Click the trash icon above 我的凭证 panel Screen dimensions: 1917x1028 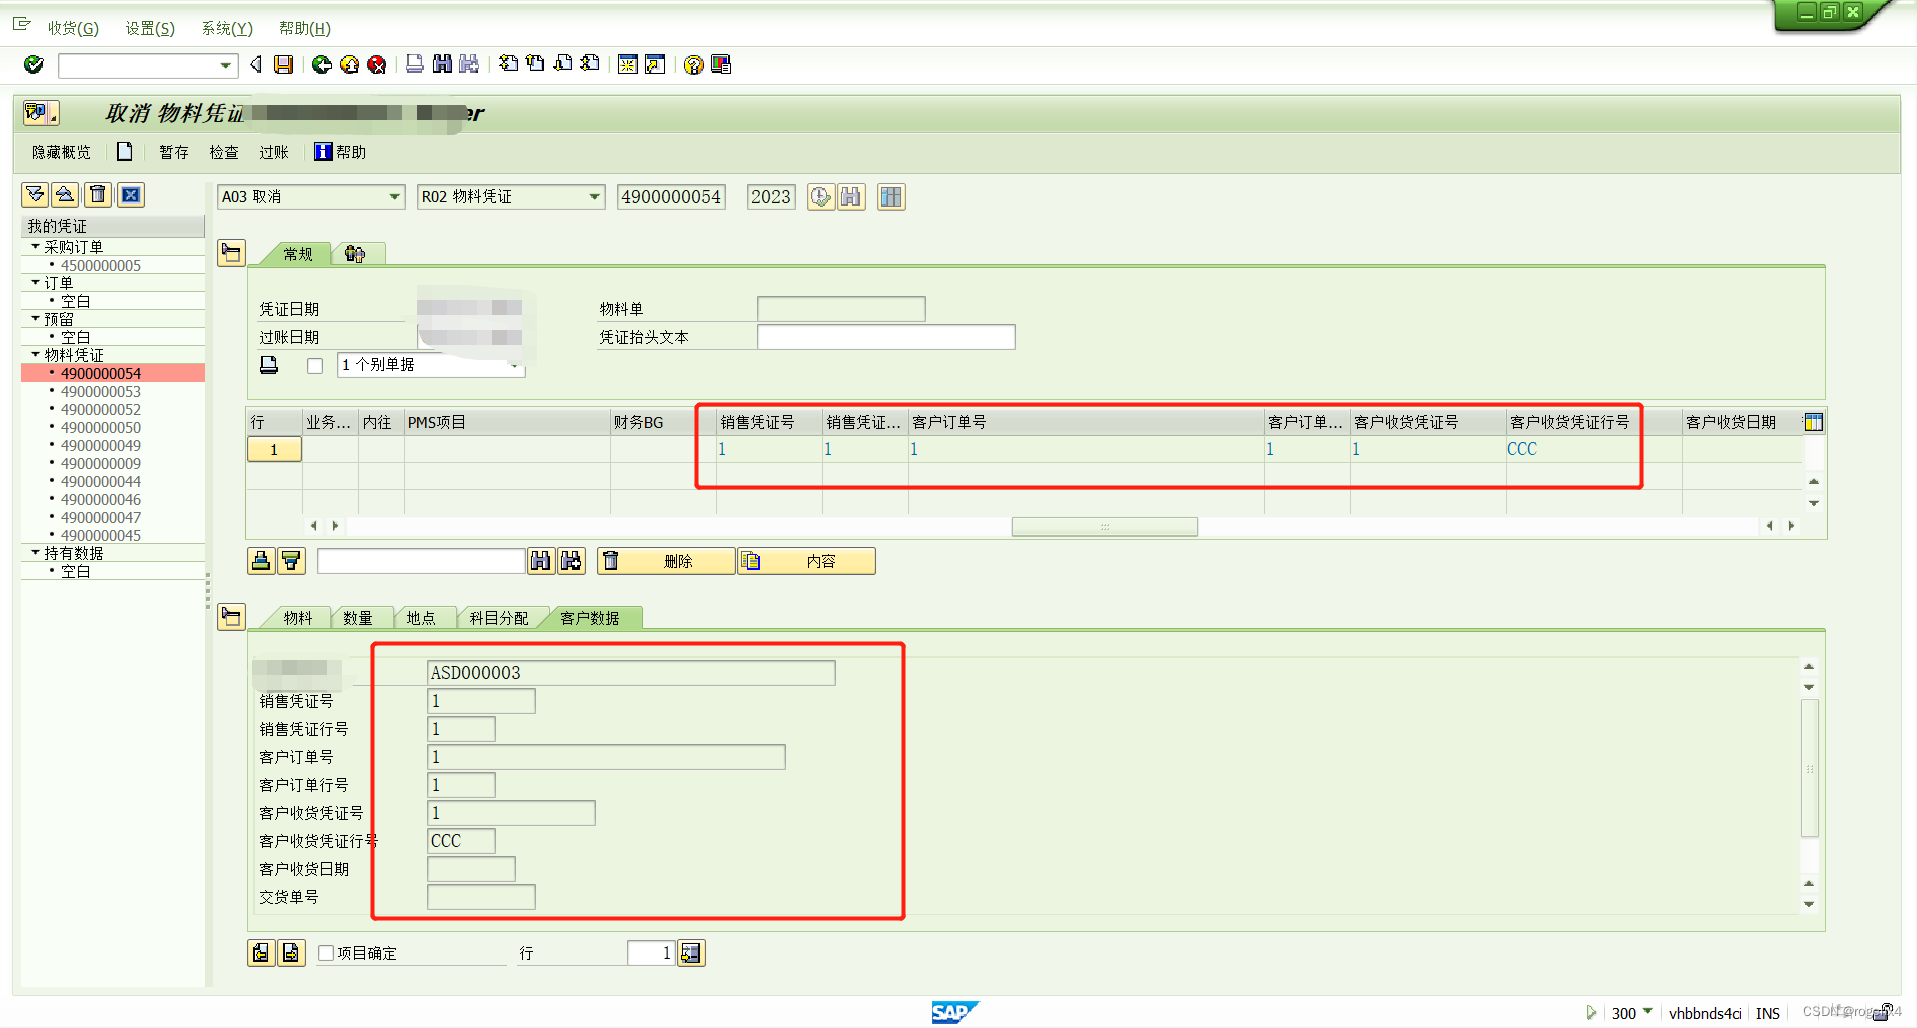97,194
